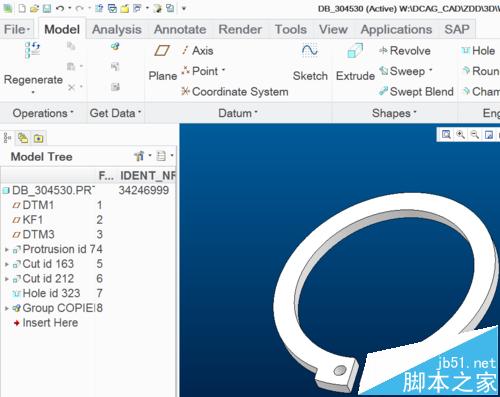Click the Zoom In icon in graphics toolbar
This screenshot has width=500, height=397.
pyautogui.click(x=461, y=134)
